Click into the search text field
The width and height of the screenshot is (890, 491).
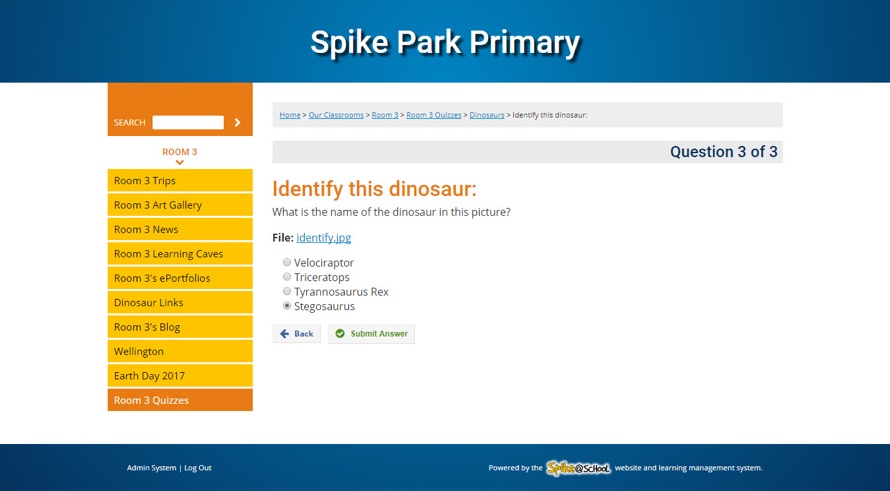[x=188, y=123]
